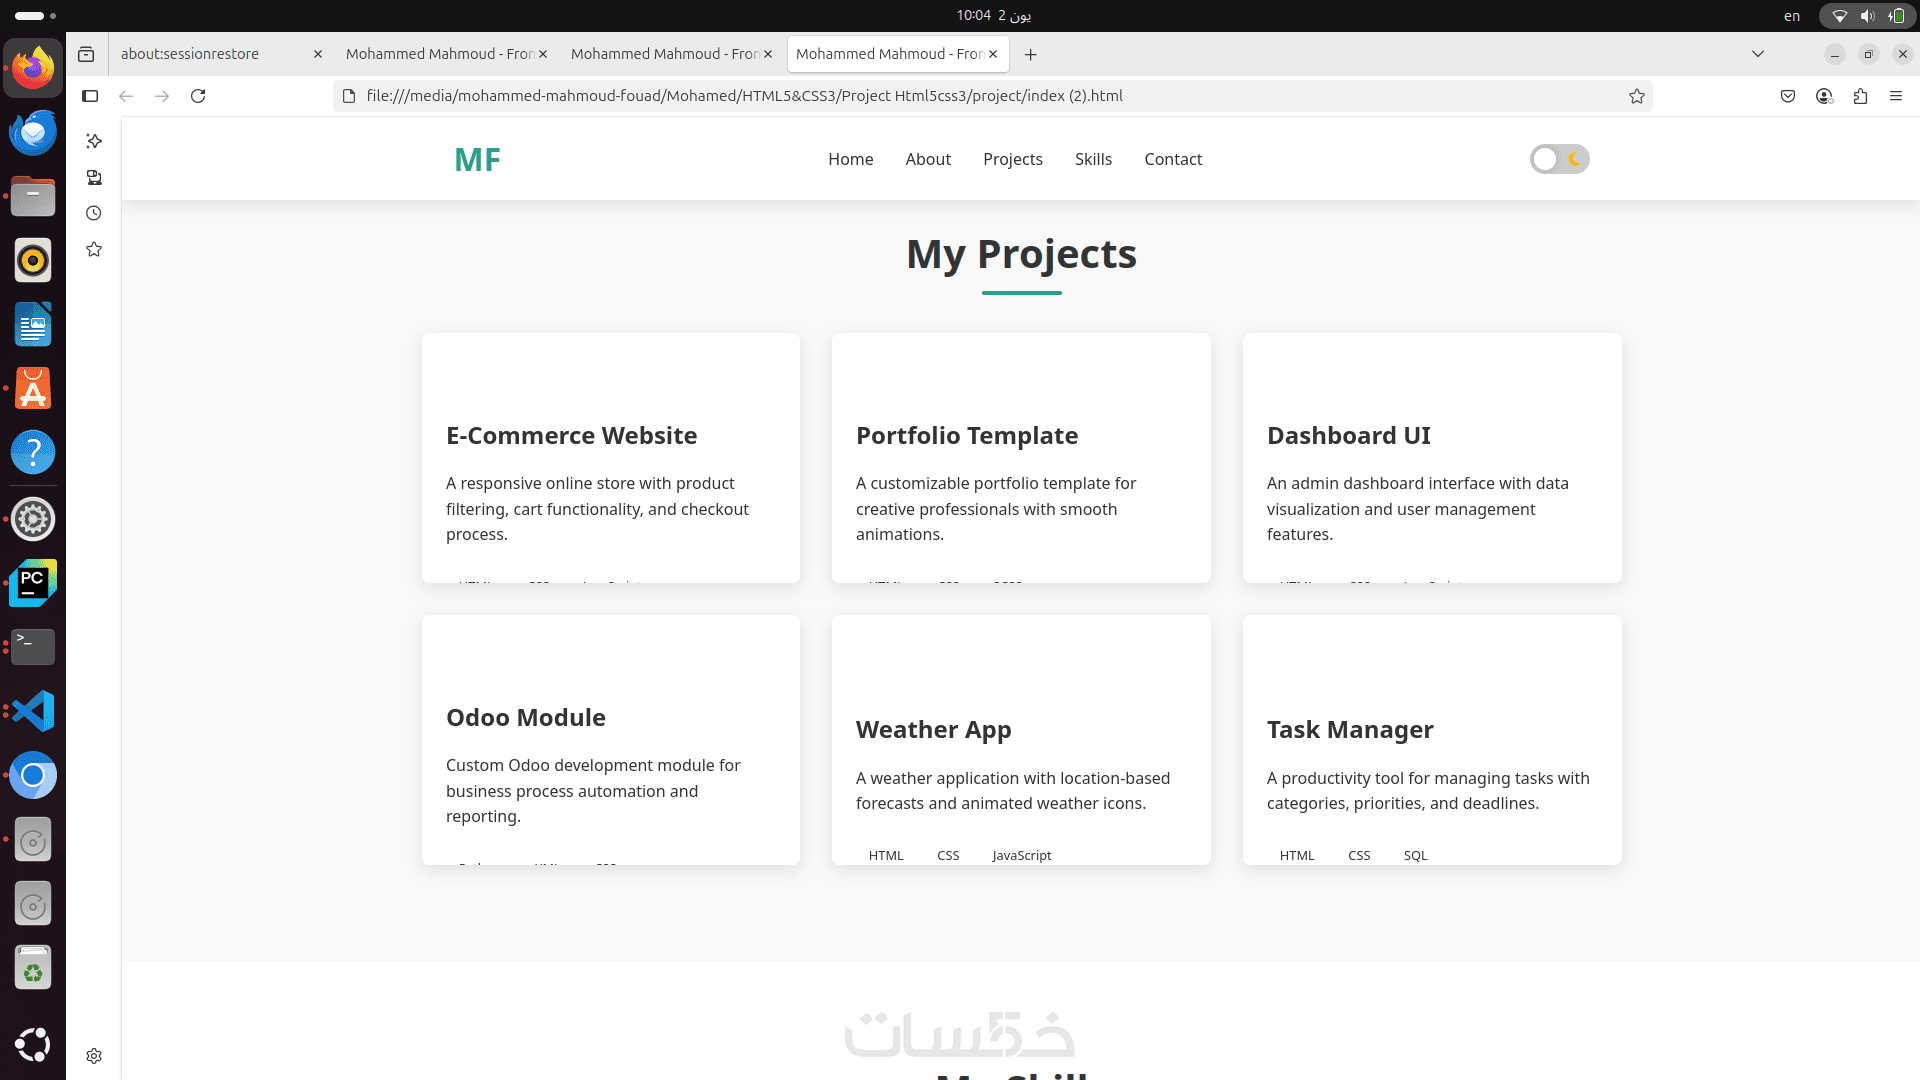Open synced tabs sidebar icon

(x=94, y=177)
